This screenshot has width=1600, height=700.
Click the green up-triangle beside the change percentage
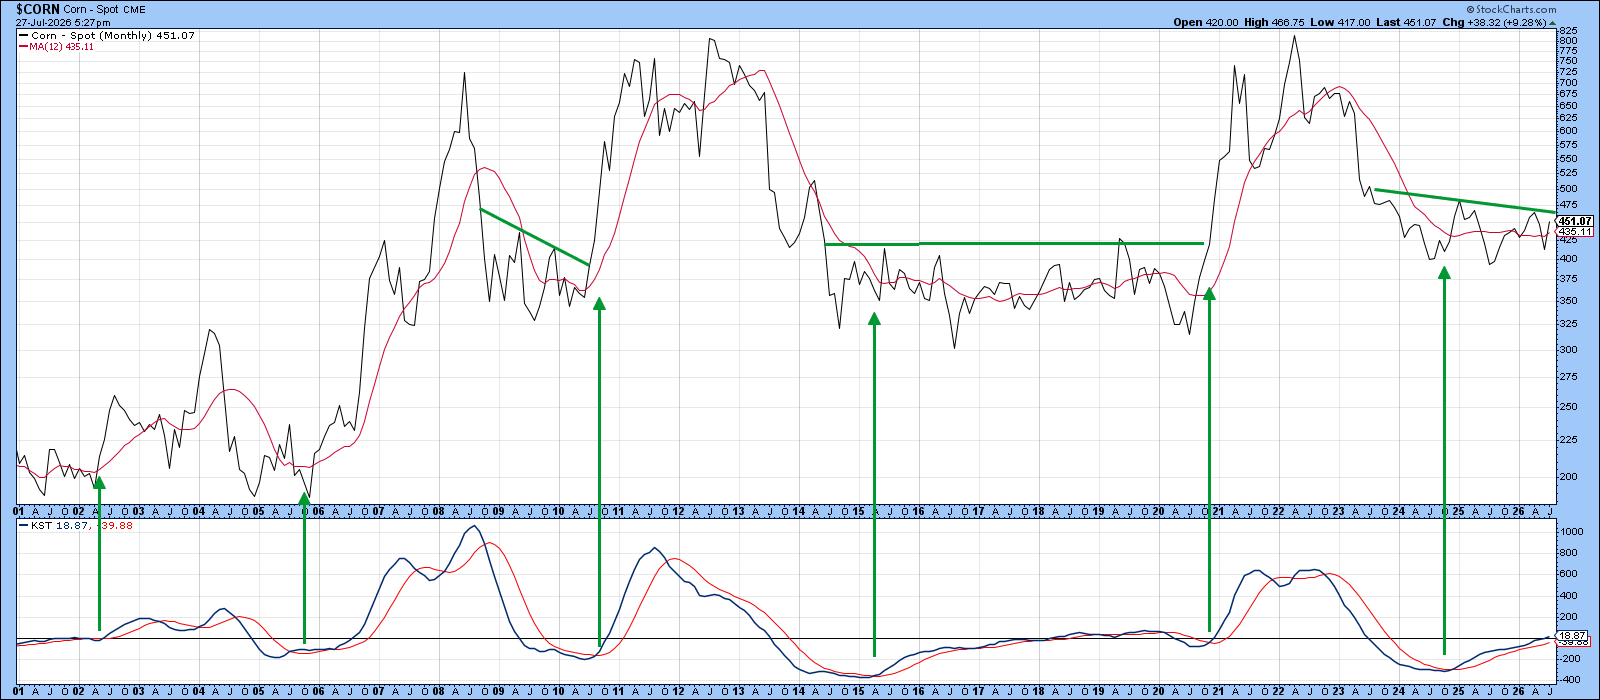(x=1552, y=22)
